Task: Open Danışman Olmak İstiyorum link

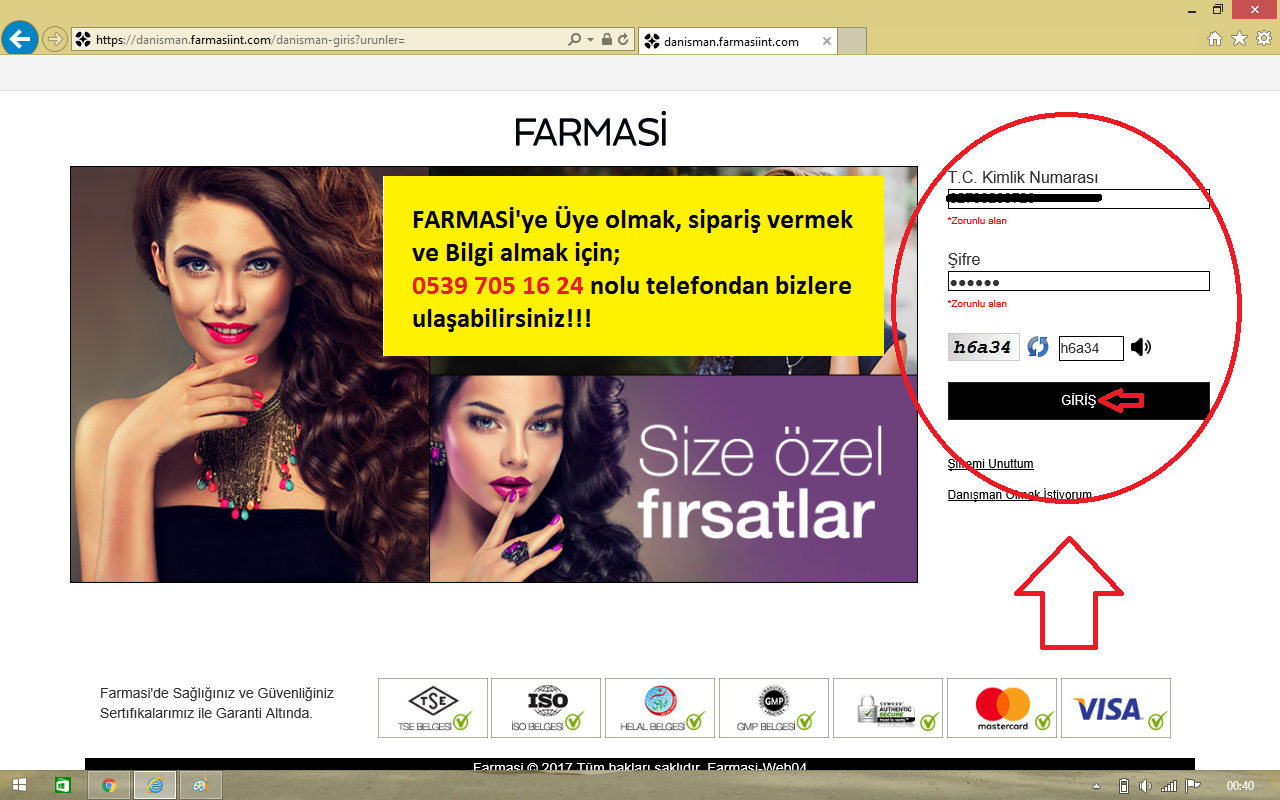Action: pyautogui.click(x=1020, y=495)
